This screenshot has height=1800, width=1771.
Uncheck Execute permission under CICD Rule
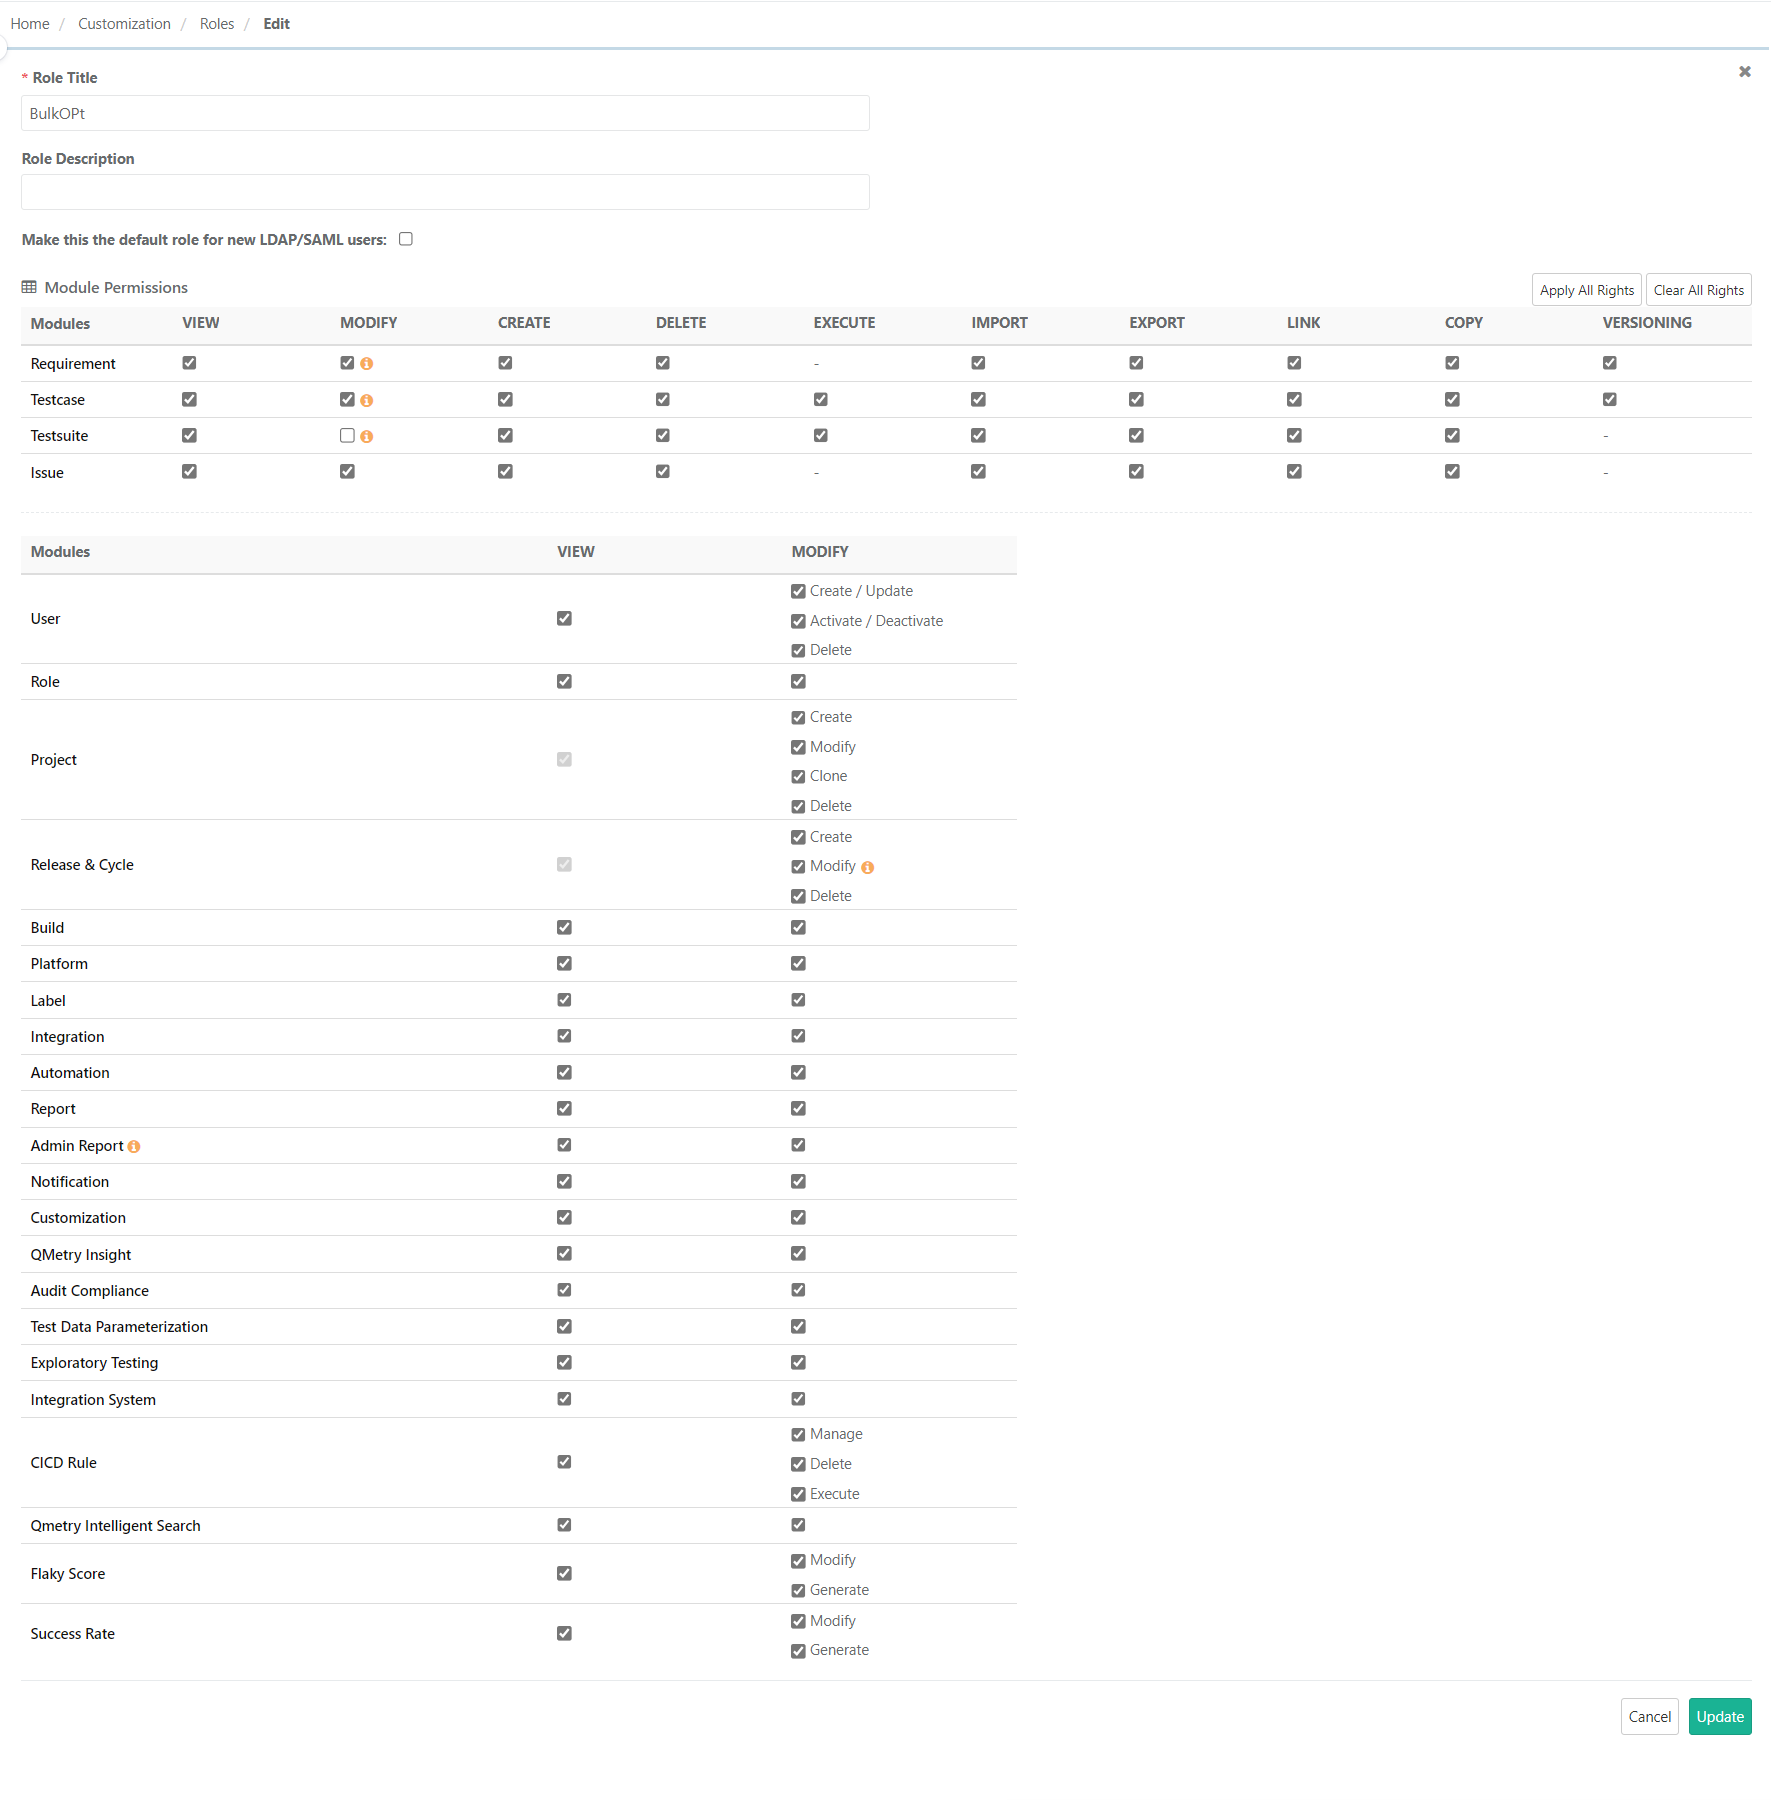click(x=798, y=1494)
